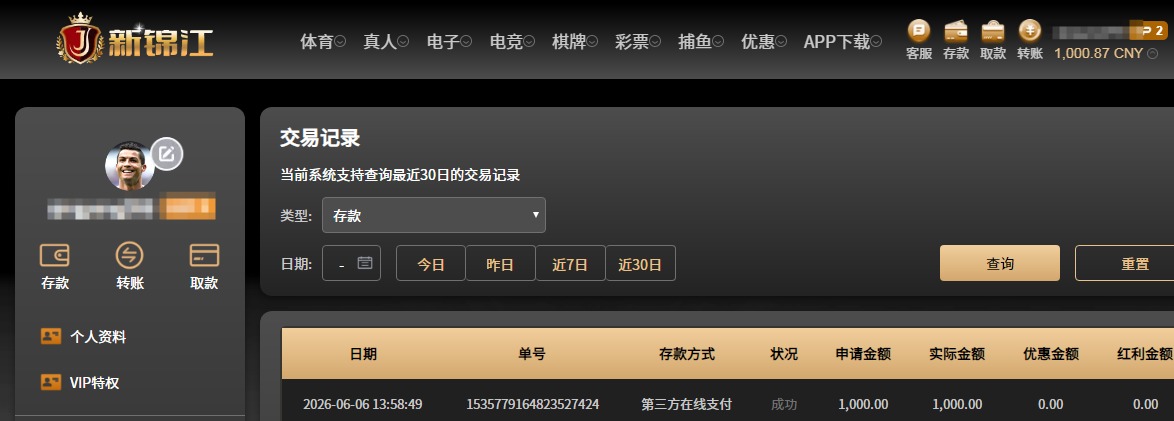Open 存款 deposit icon in top header
This screenshot has width=1174, height=421.
coord(956,31)
